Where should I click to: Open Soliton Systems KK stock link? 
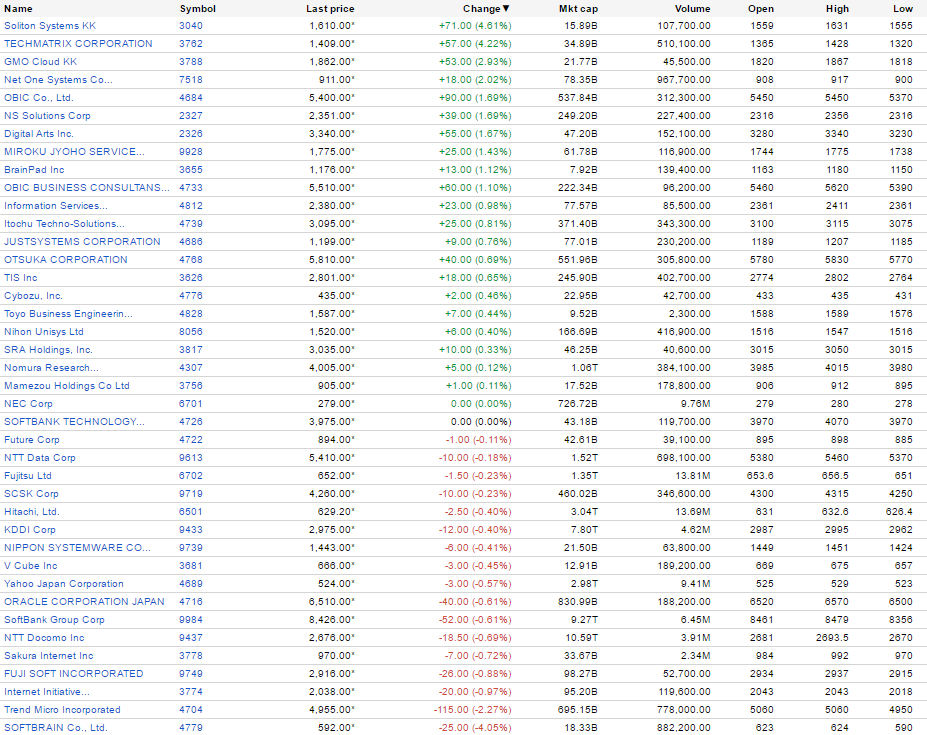(50, 26)
